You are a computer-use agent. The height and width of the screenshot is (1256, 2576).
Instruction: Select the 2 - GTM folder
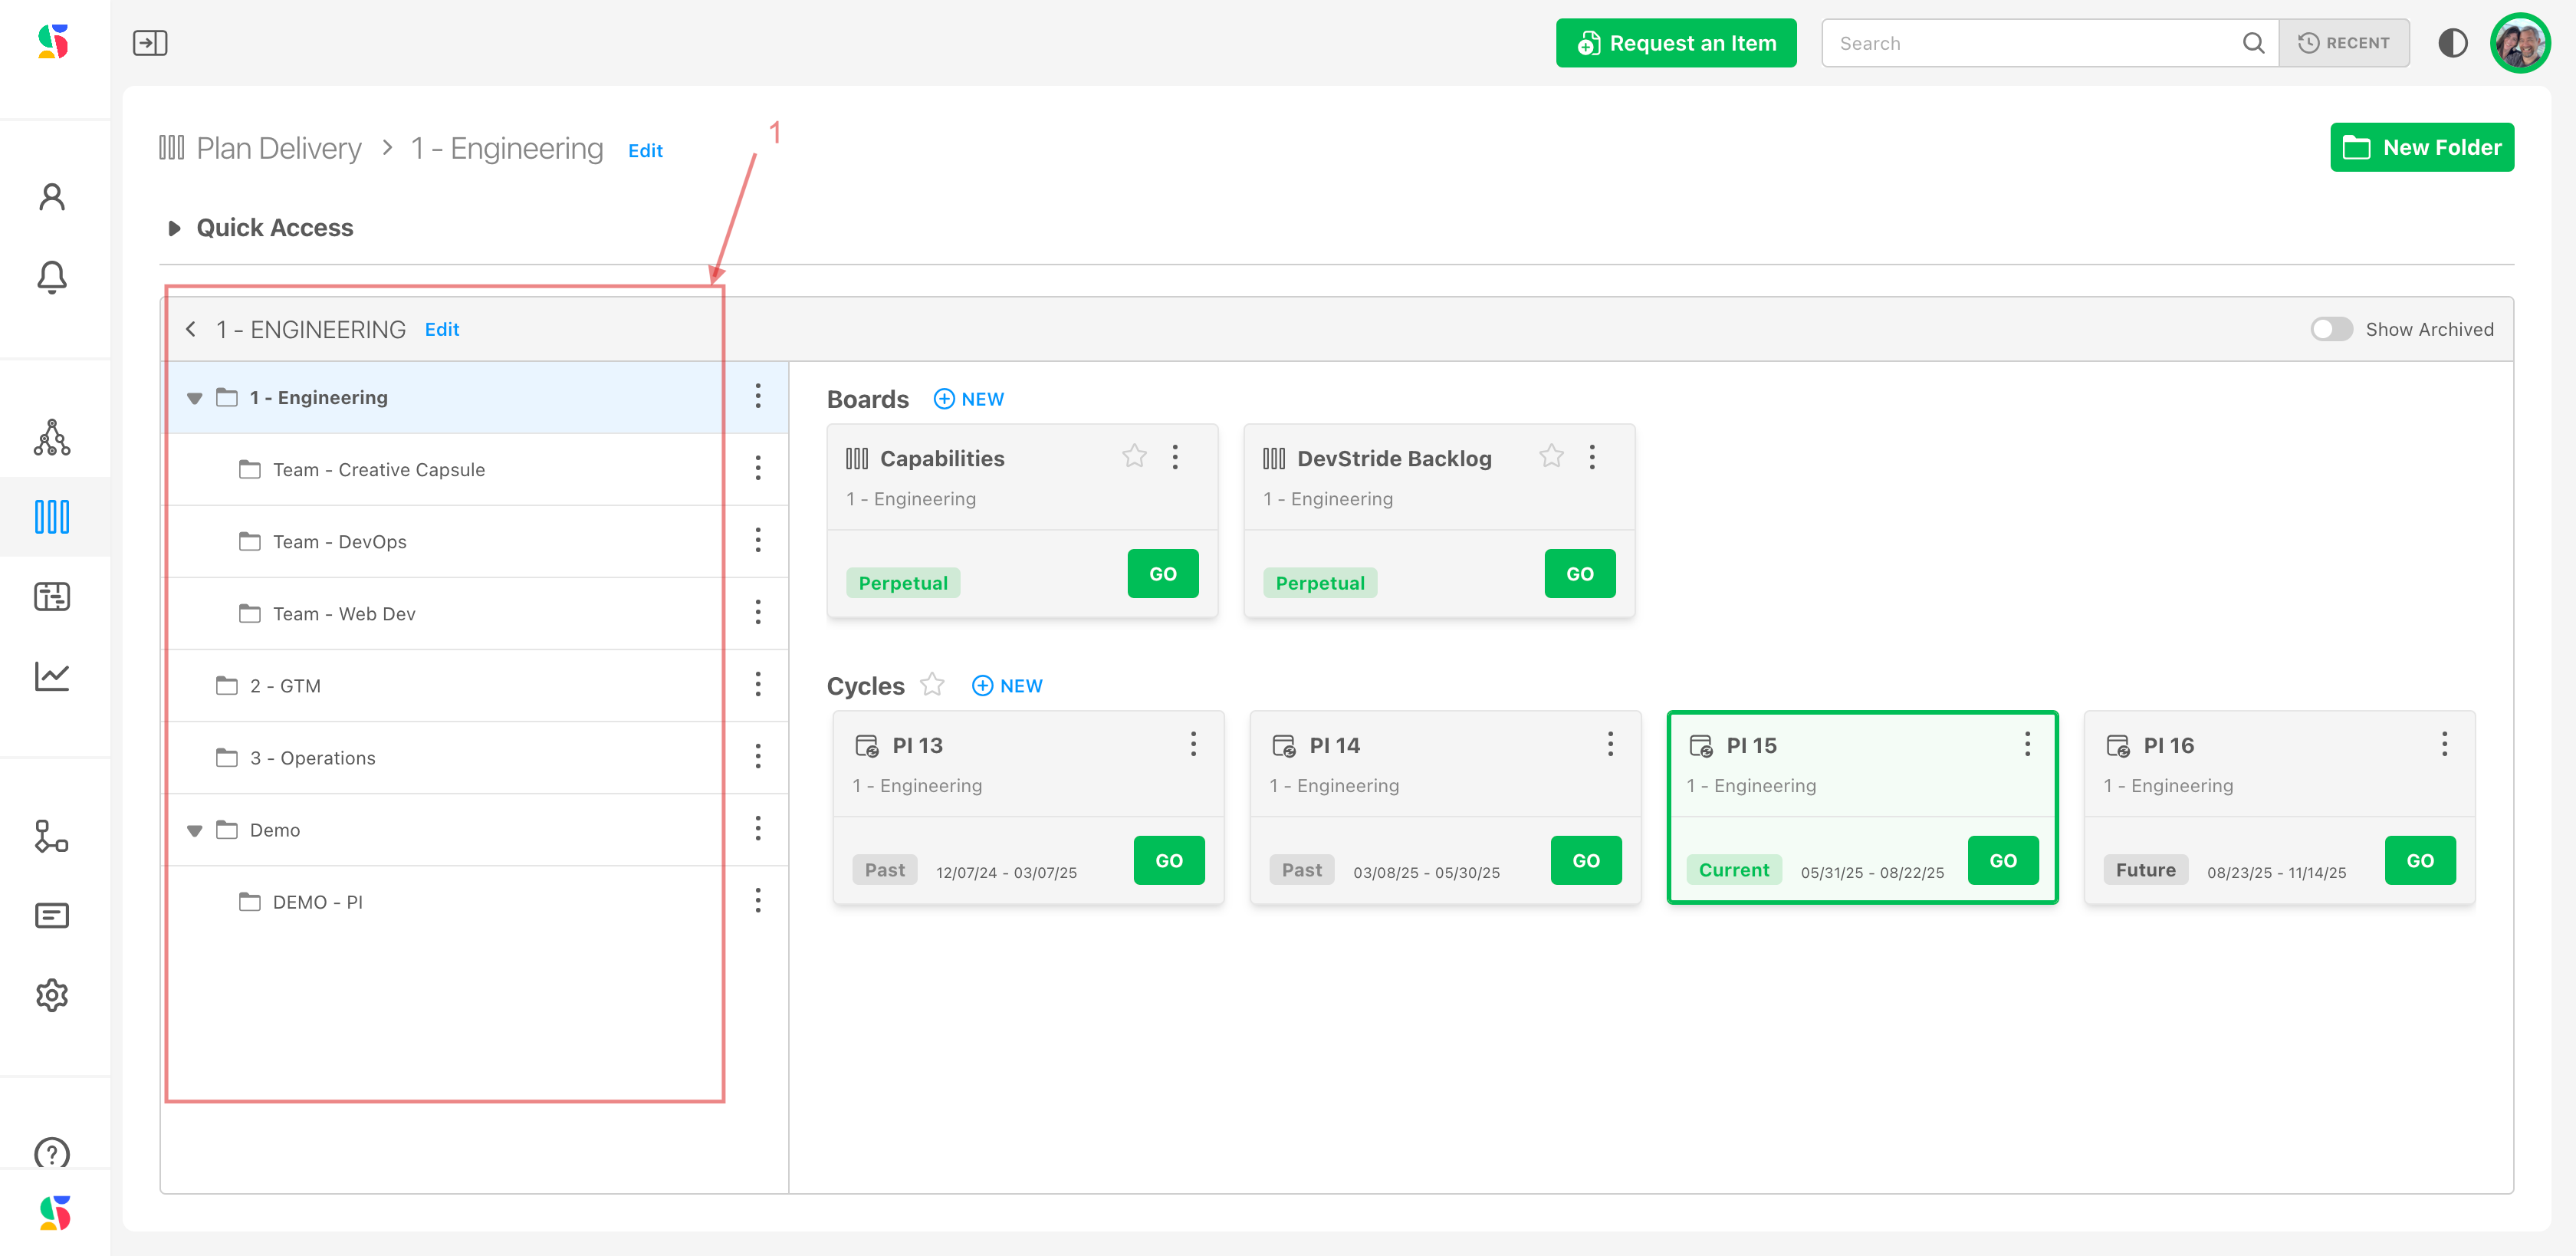pos(285,686)
